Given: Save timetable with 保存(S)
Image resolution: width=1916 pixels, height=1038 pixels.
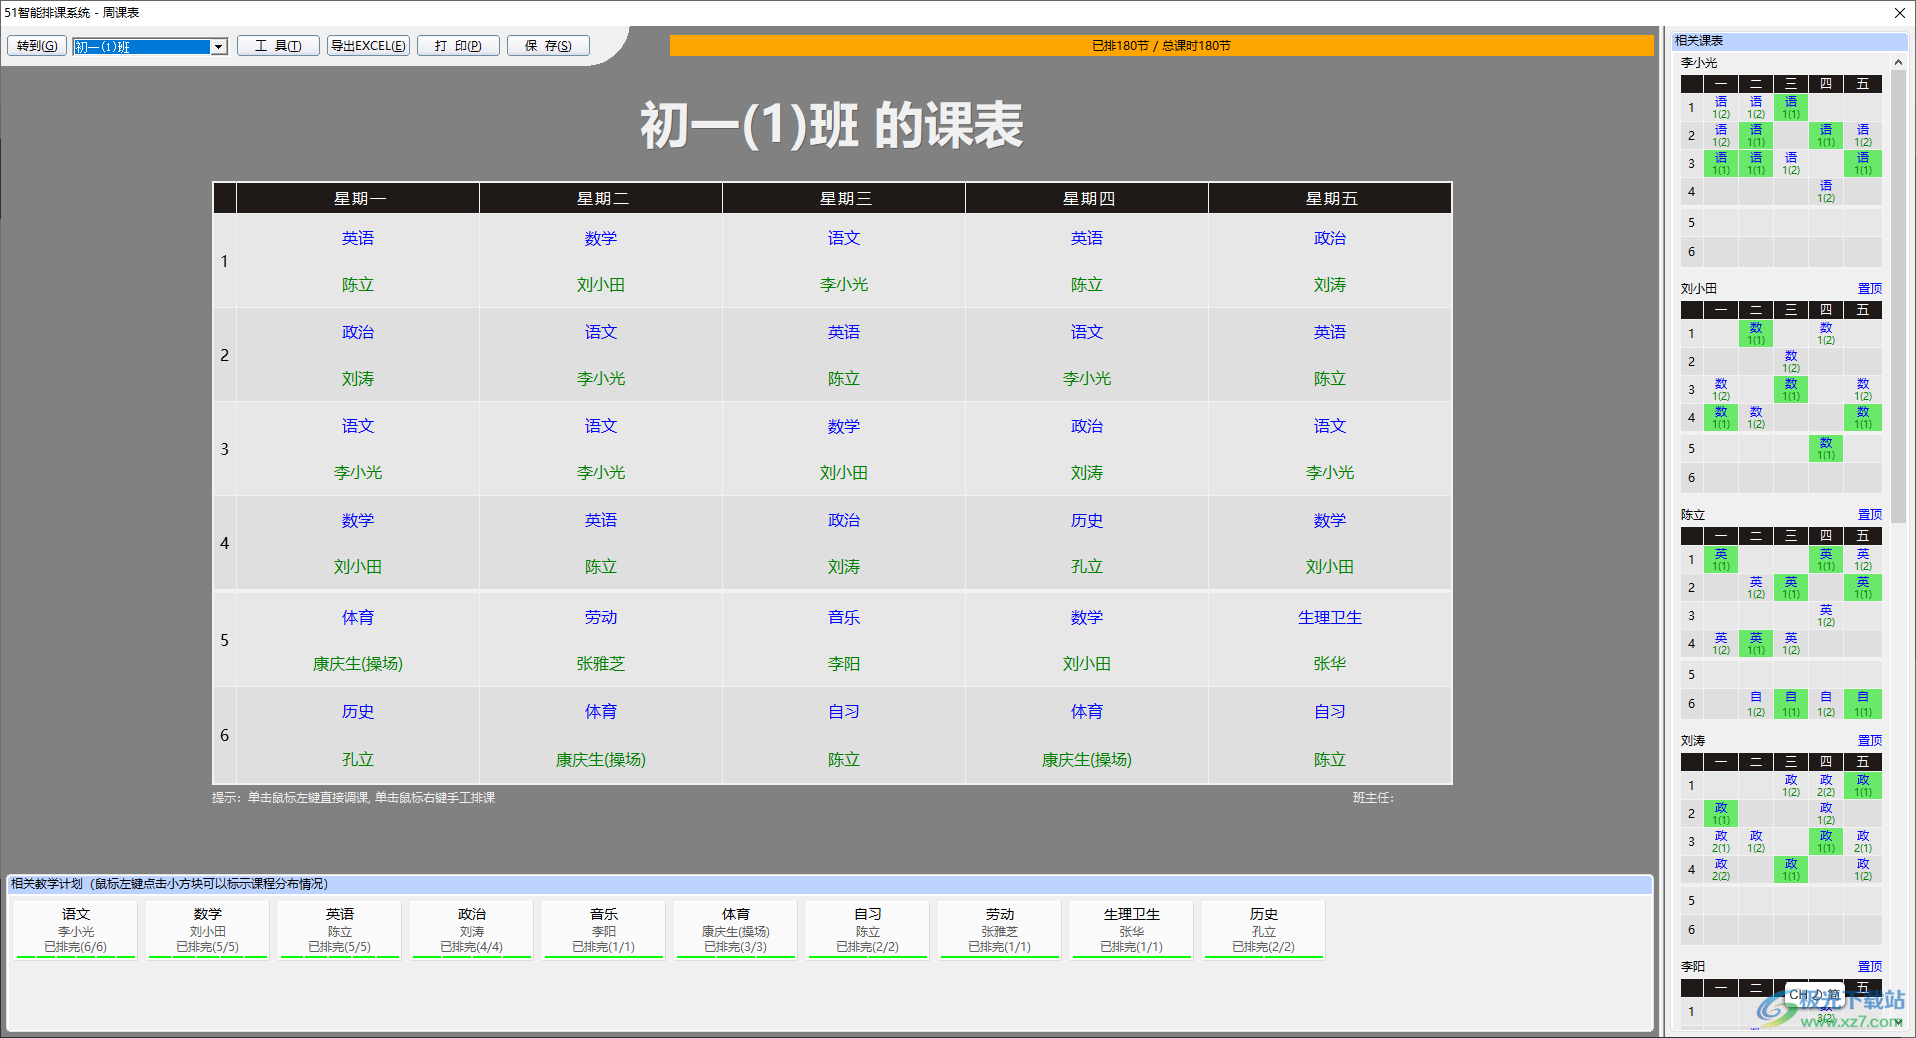Looking at the screenshot, I should [x=548, y=46].
